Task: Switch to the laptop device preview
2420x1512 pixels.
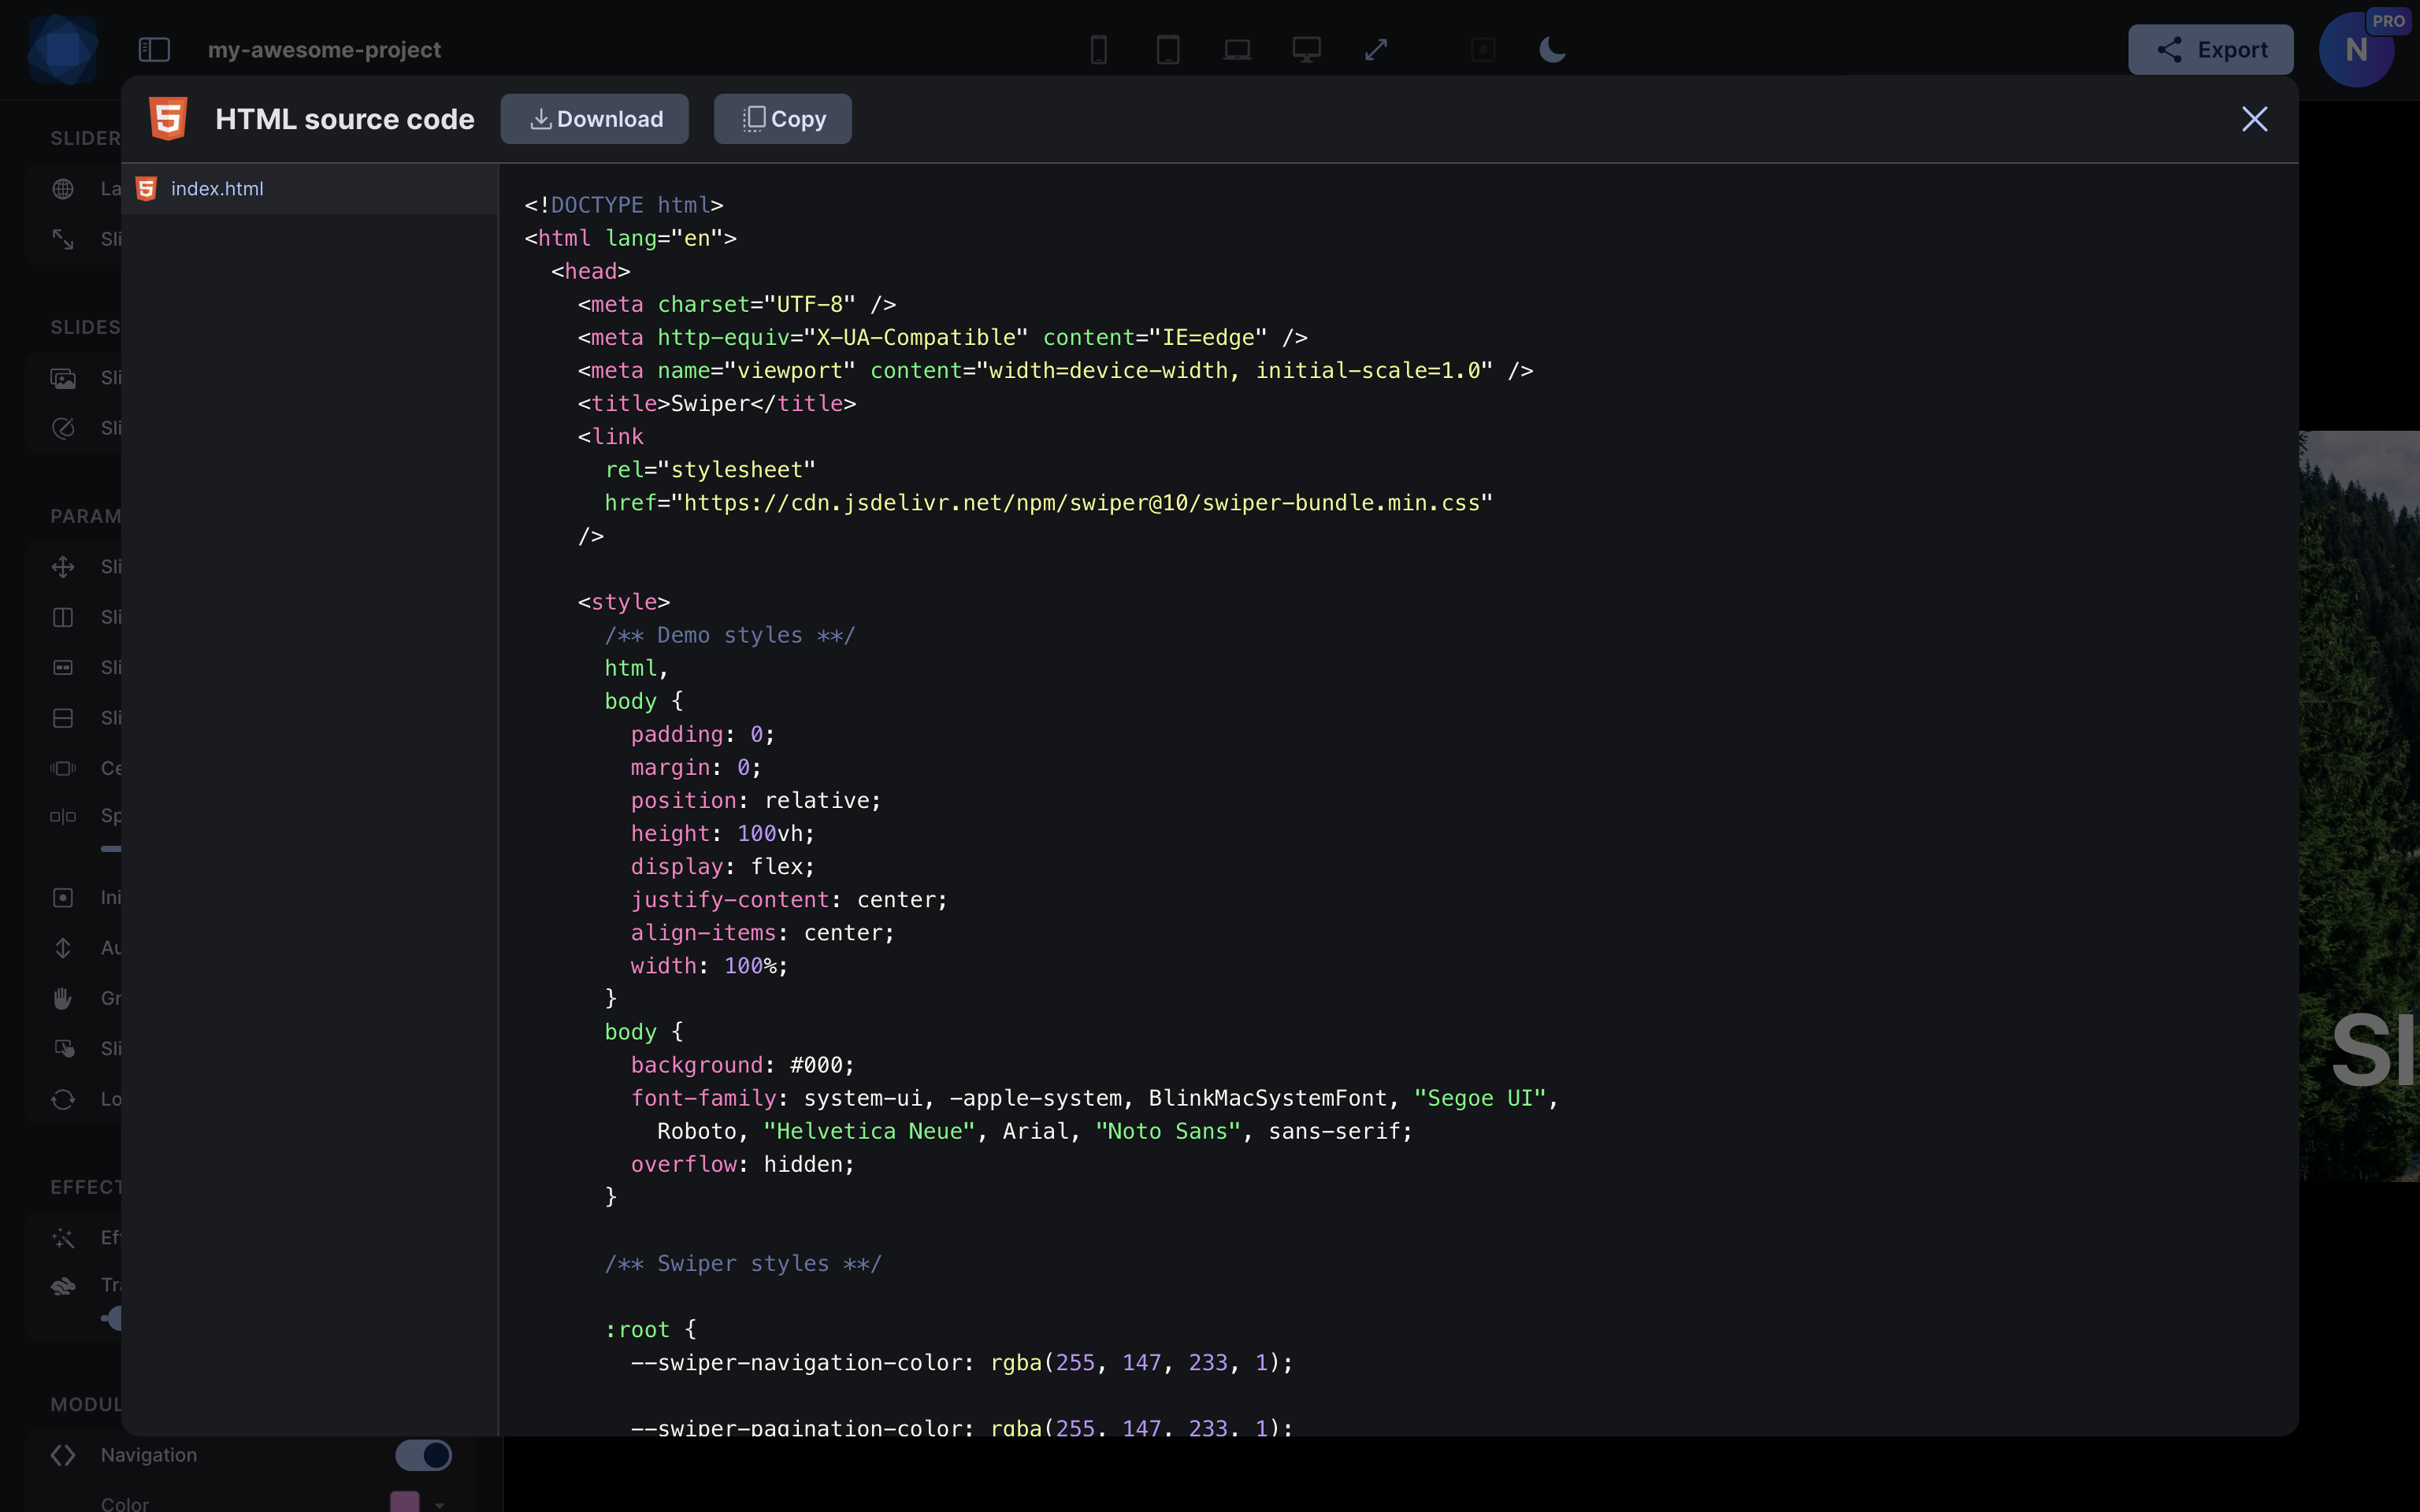Action: click(x=1237, y=49)
